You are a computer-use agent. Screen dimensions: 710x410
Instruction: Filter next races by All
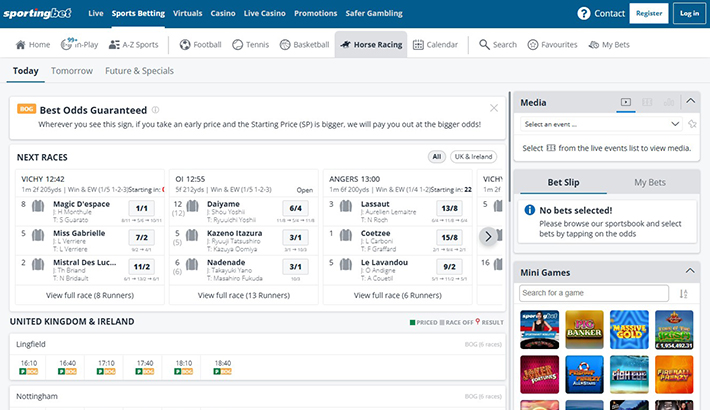[437, 157]
